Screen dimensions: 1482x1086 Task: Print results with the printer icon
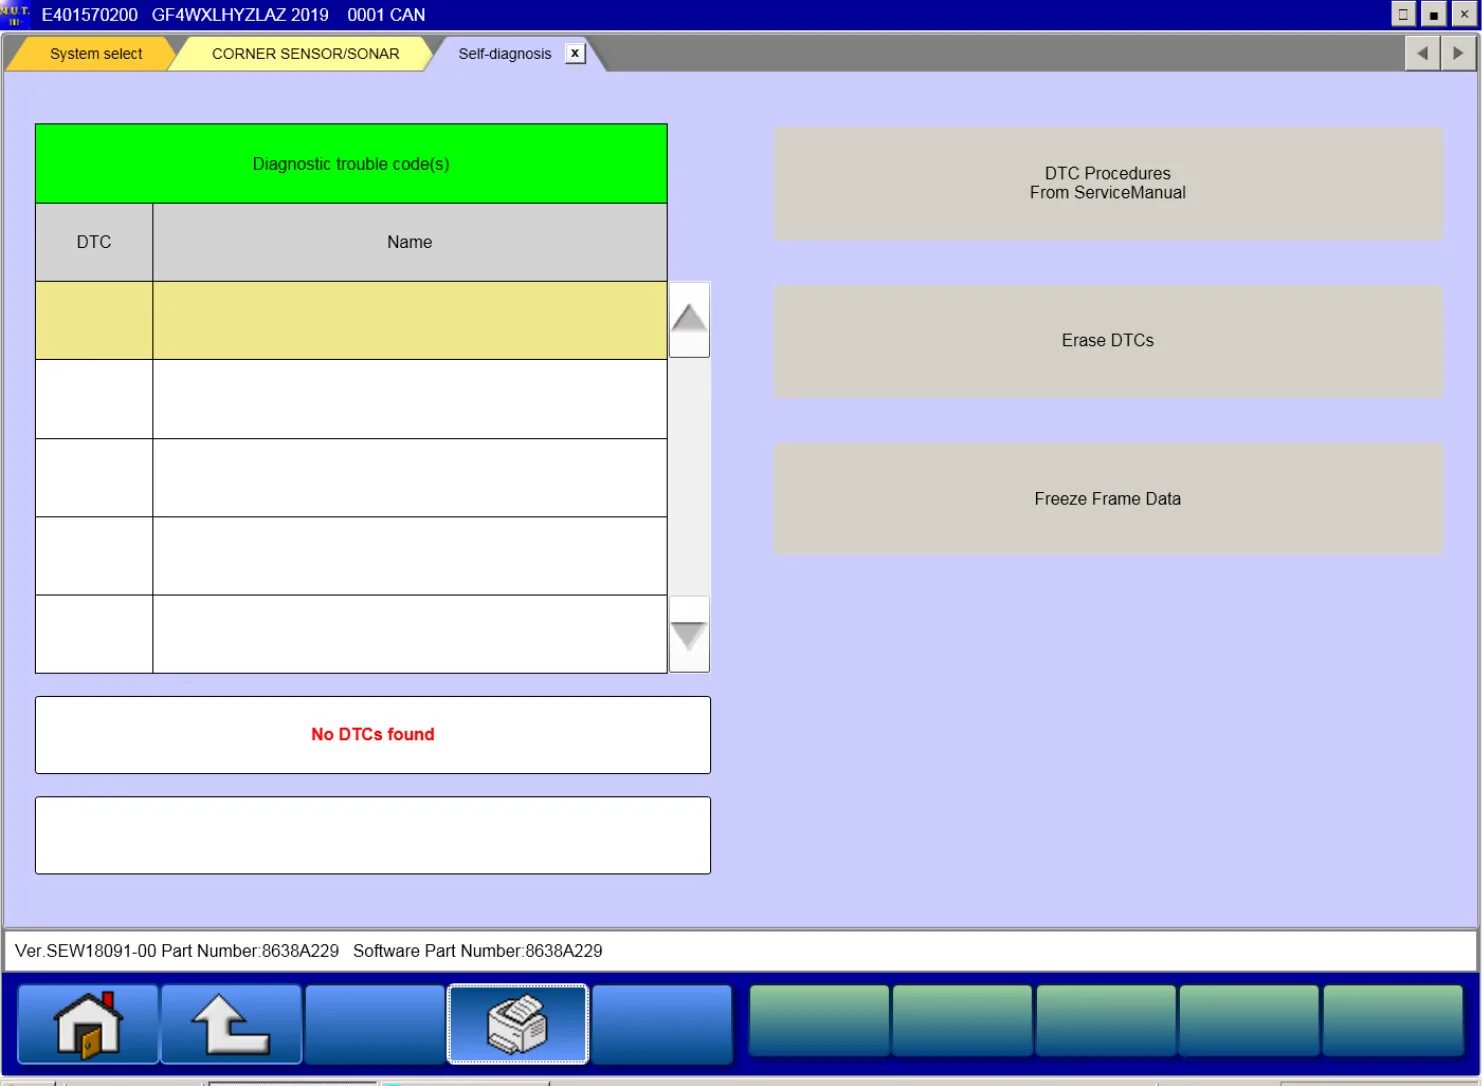point(518,1024)
